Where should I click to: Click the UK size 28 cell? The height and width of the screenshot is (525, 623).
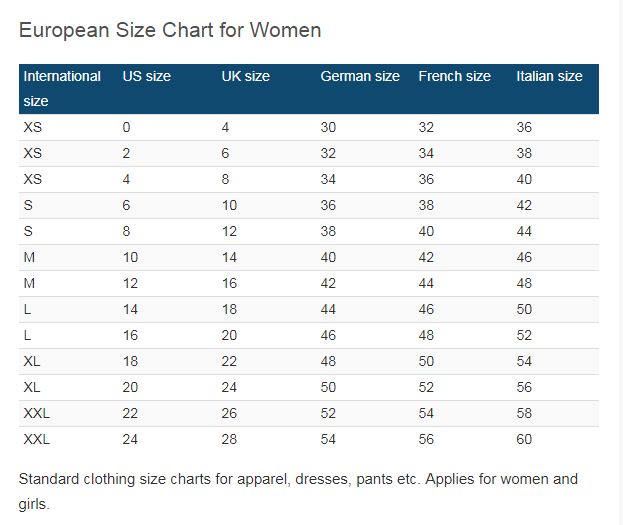[231, 440]
